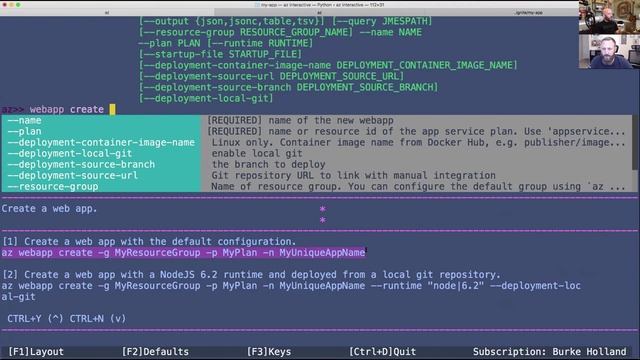The width and height of the screenshot is (640, 360).
Task: Click the --output {json,jsonc,table,tsv} usage line
Action: tap(285, 21)
